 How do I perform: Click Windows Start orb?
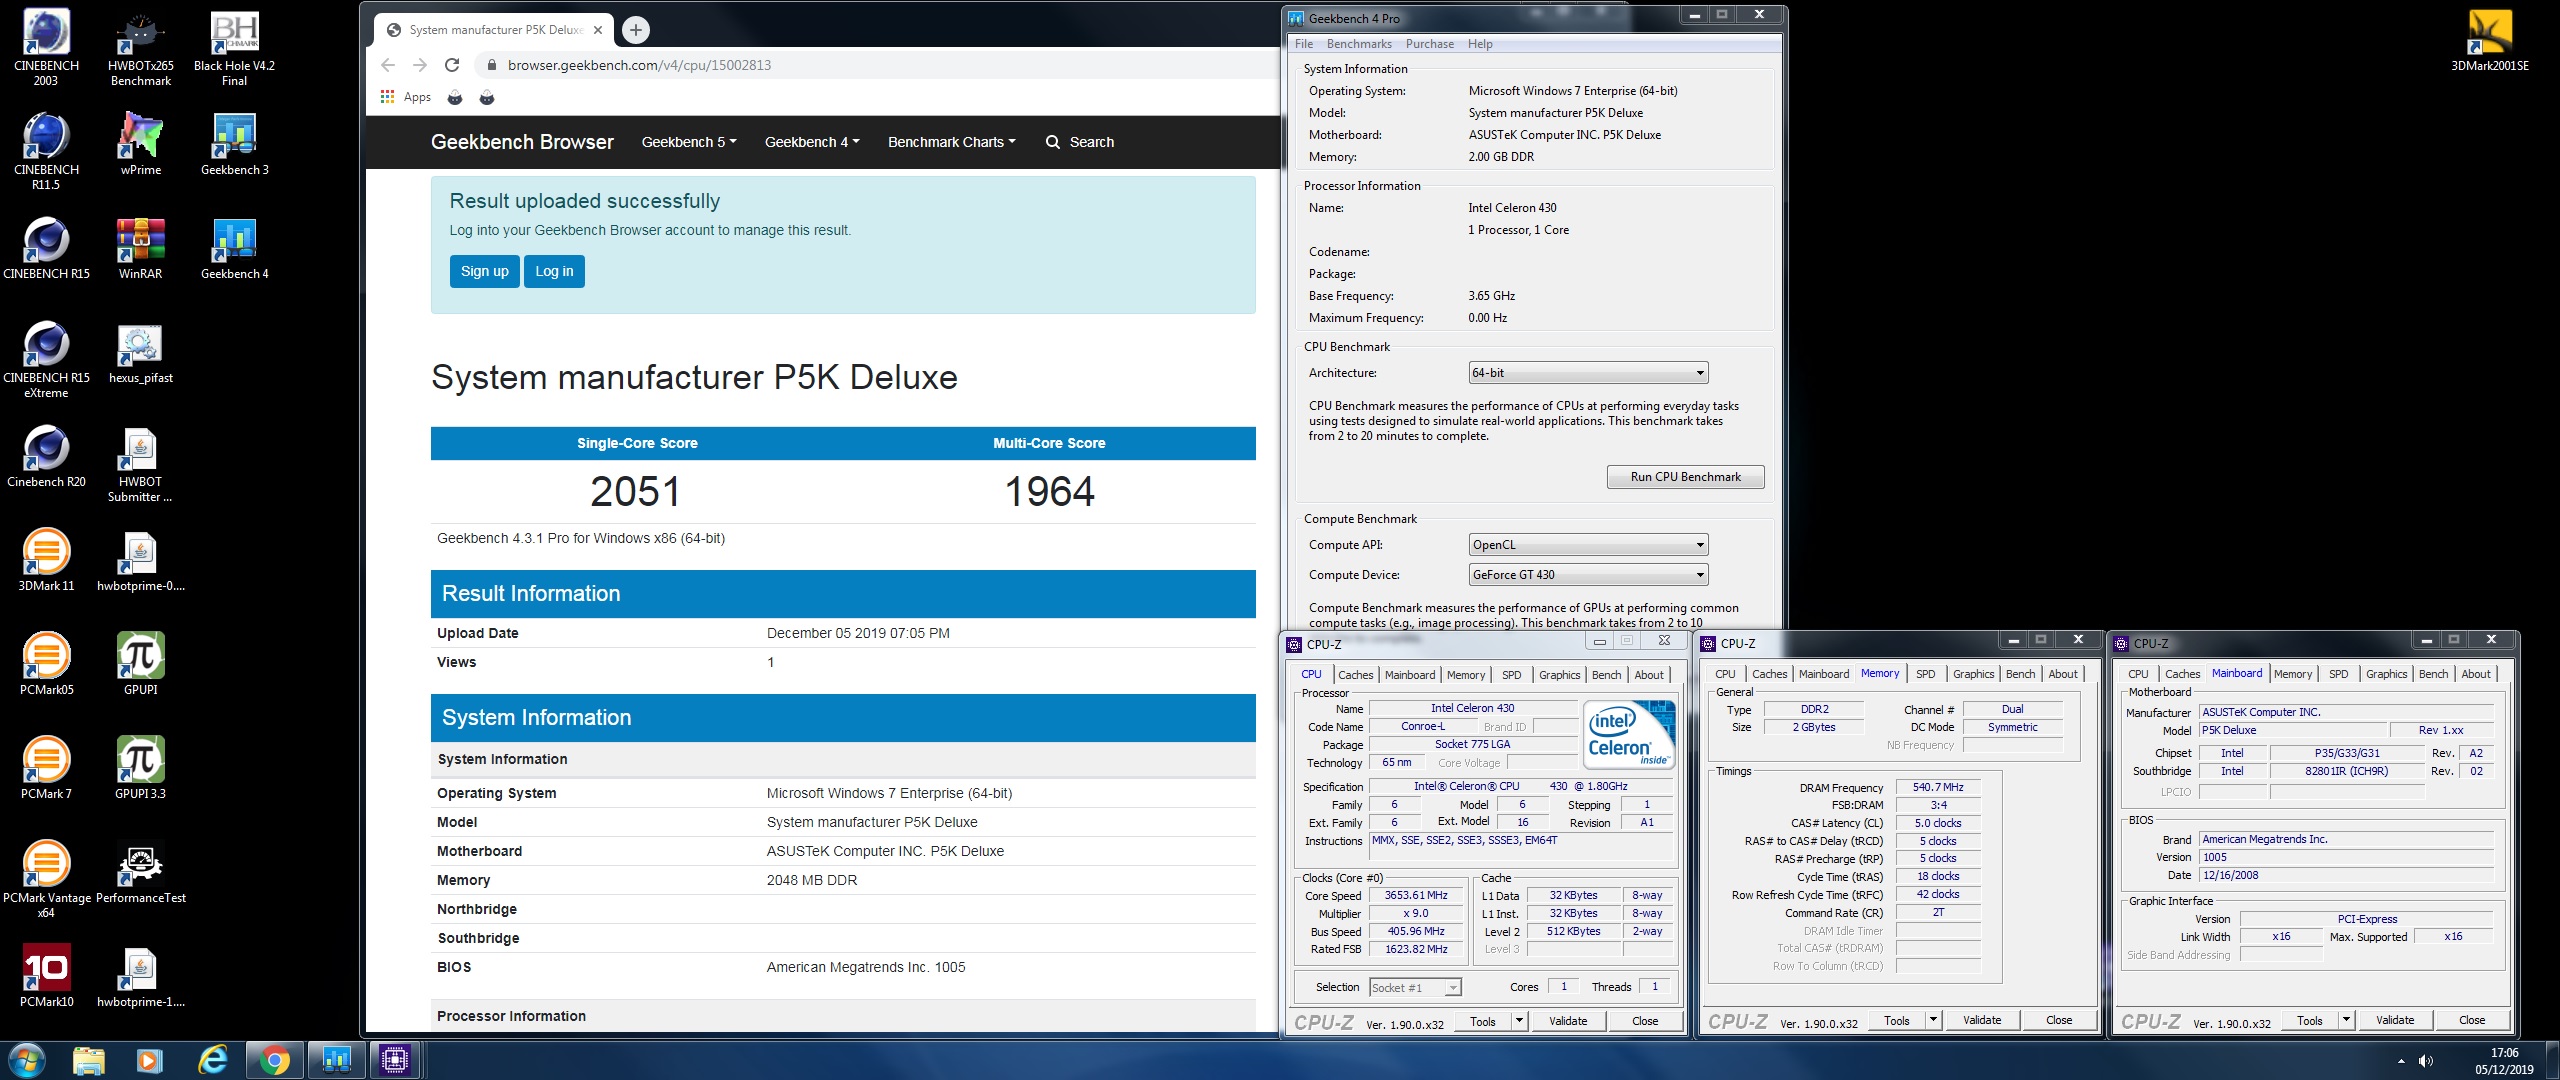pos(26,1059)
